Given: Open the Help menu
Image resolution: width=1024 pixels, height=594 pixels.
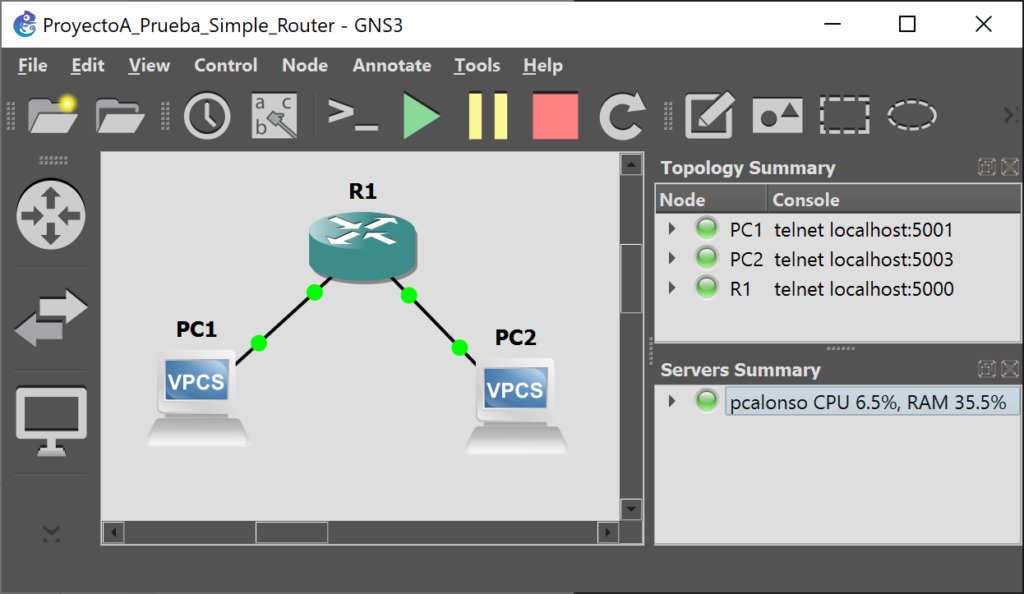Looking at the screenshot, I should pyautogui.click(x=543, y=65).
